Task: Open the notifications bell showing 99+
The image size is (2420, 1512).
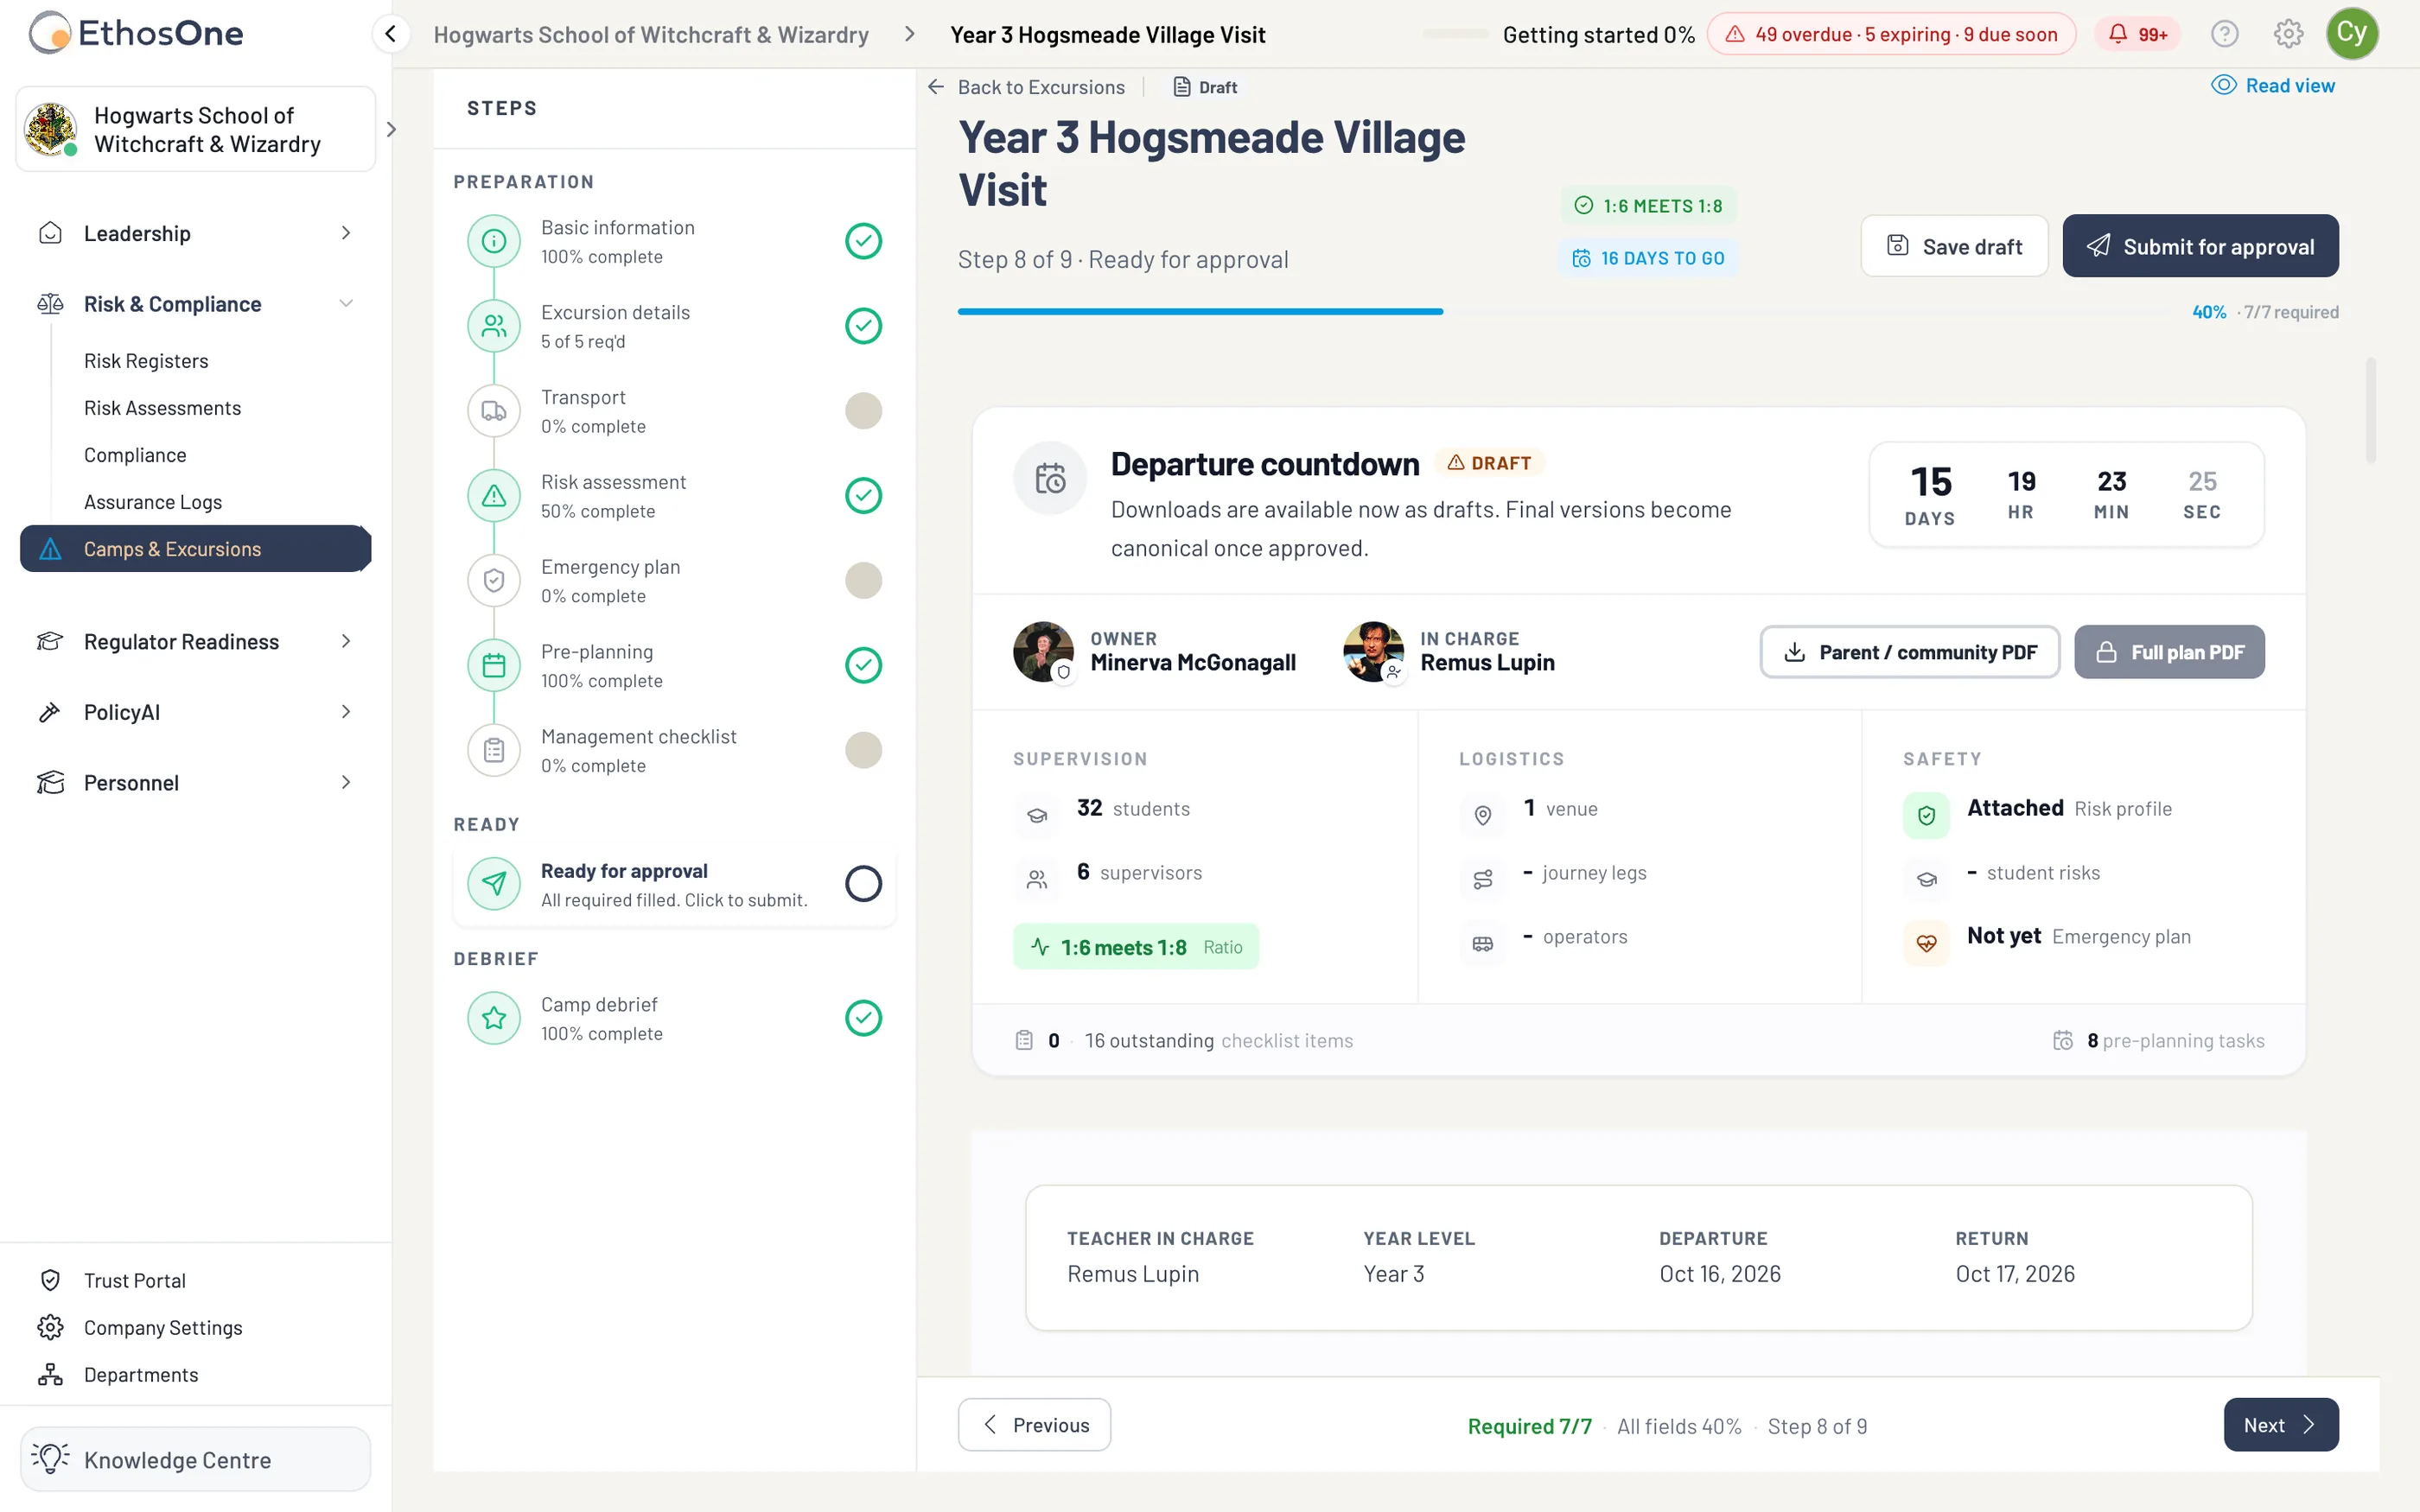Action: (2137, 34)
